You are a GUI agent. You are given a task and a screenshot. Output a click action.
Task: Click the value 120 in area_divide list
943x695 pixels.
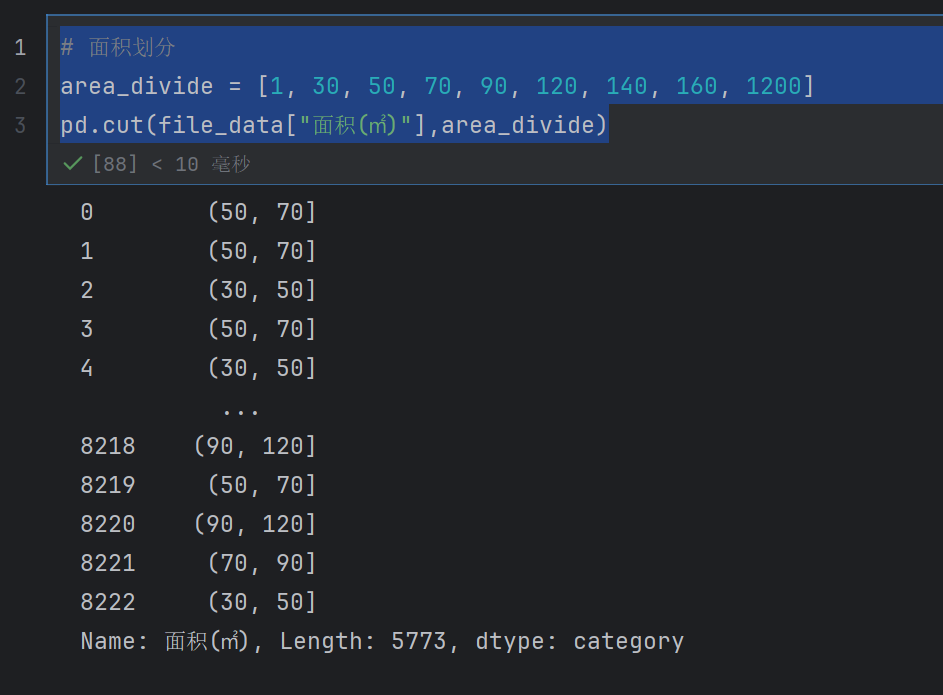click(556, 86)
